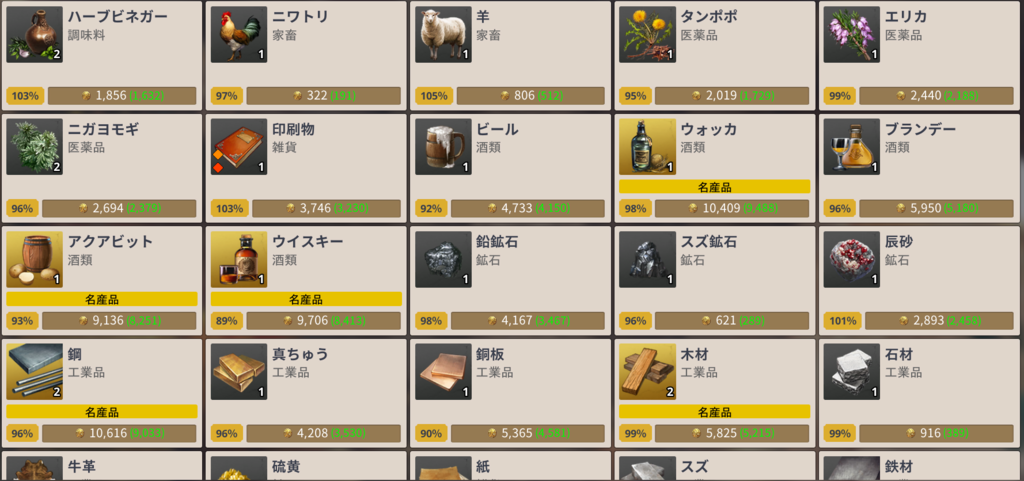Click the 名産品 banner under アクアビット

tap(102, 300)
